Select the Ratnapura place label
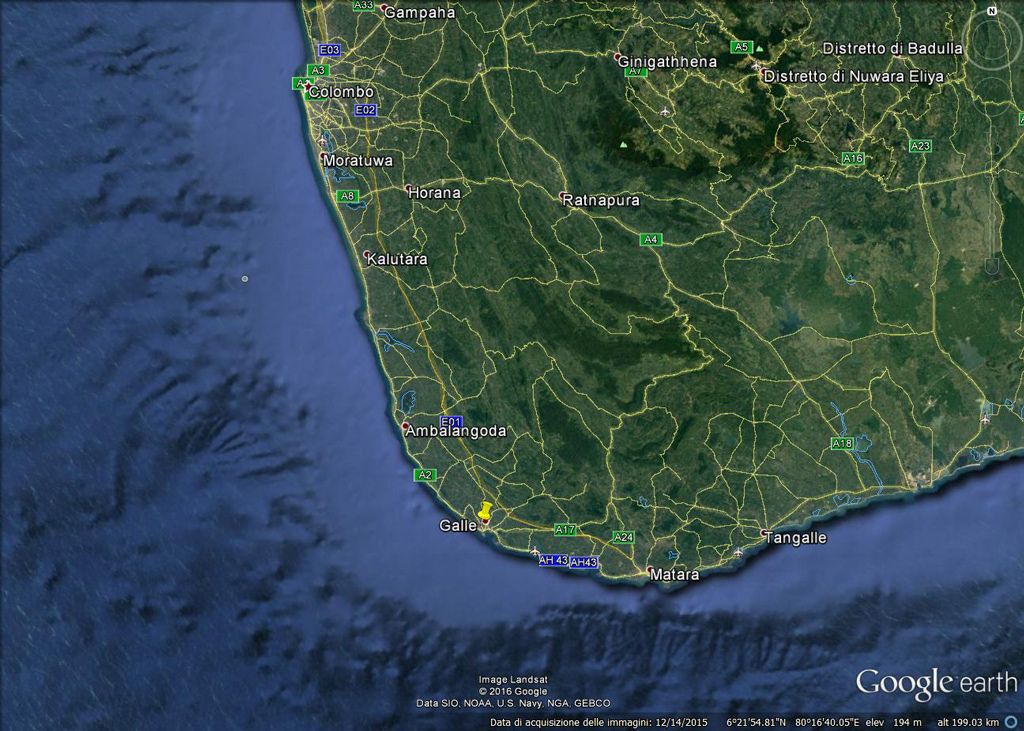 click(x=601, y=200)
